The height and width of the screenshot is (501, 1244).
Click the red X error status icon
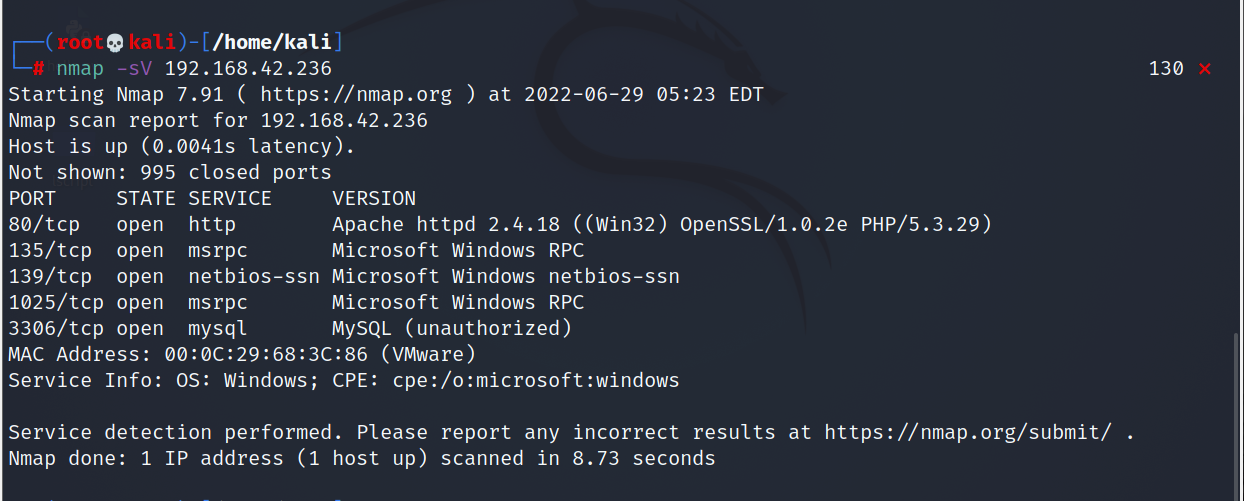pyautogui.click(x=1204, y=69)
